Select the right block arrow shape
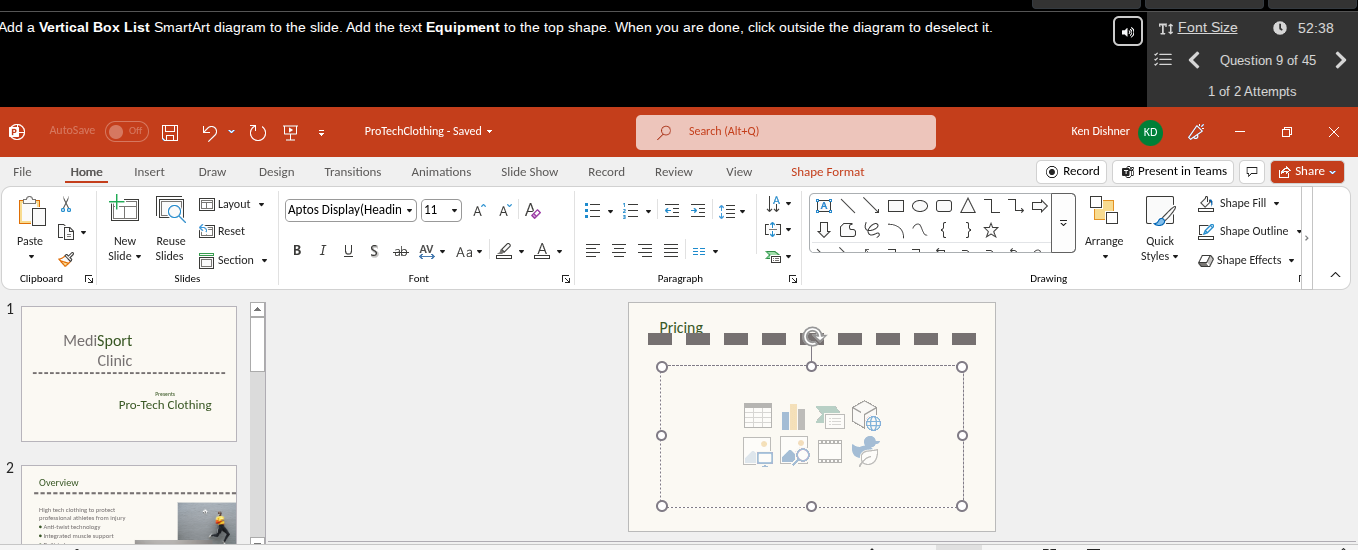 coord(1039,206)
